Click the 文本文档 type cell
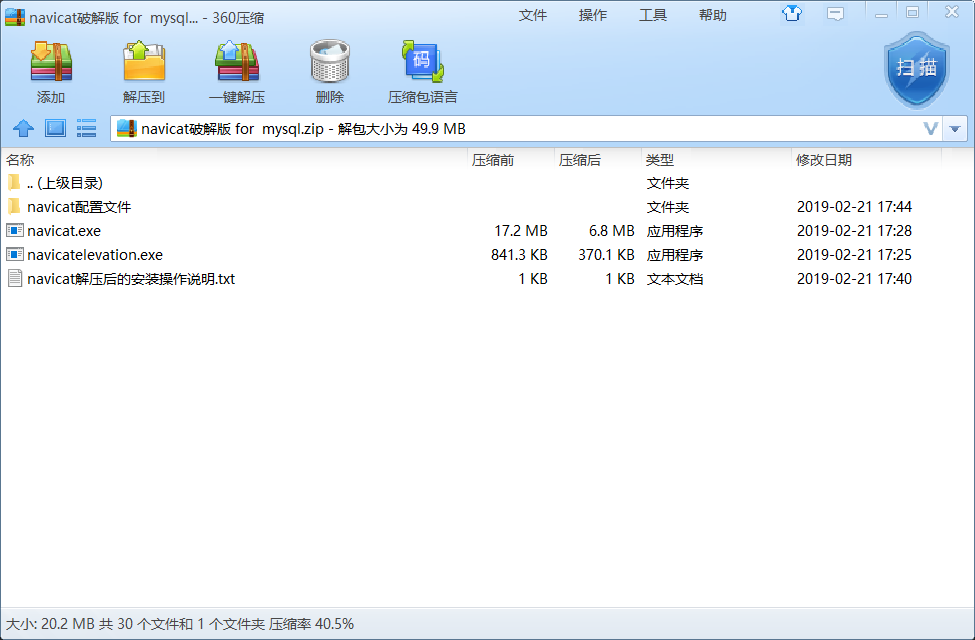The height and width of the screenshot is (640, 975). point(675,279)
